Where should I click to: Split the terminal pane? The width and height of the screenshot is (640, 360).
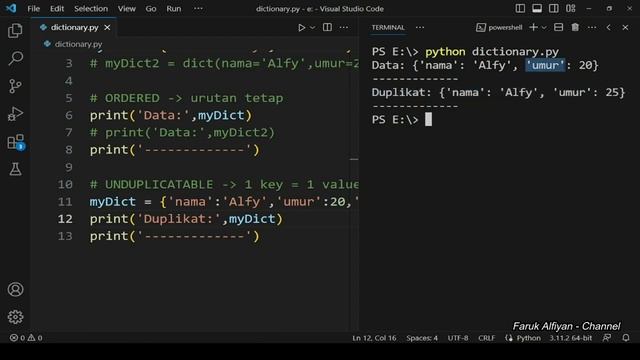coord(558,27)
